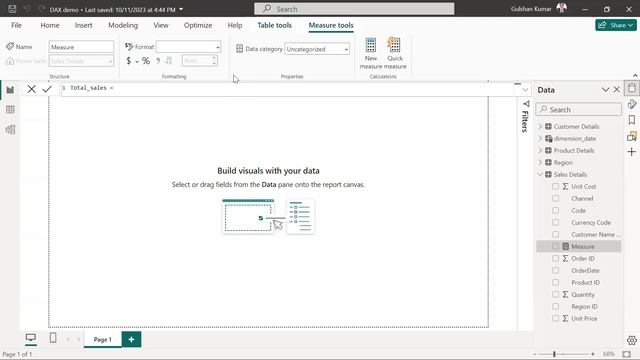Image resolution: width=640 pixels, height=360 pixels.
Task: Click Data pane icon on right rail
Action: pyautogui.click(x=632, y=88)
